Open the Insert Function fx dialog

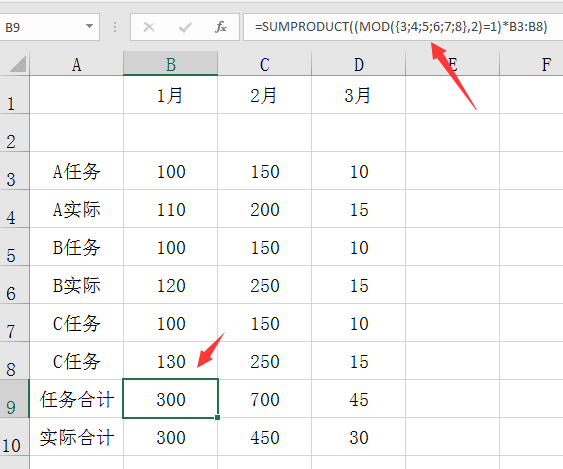click(x=220, y=27)
